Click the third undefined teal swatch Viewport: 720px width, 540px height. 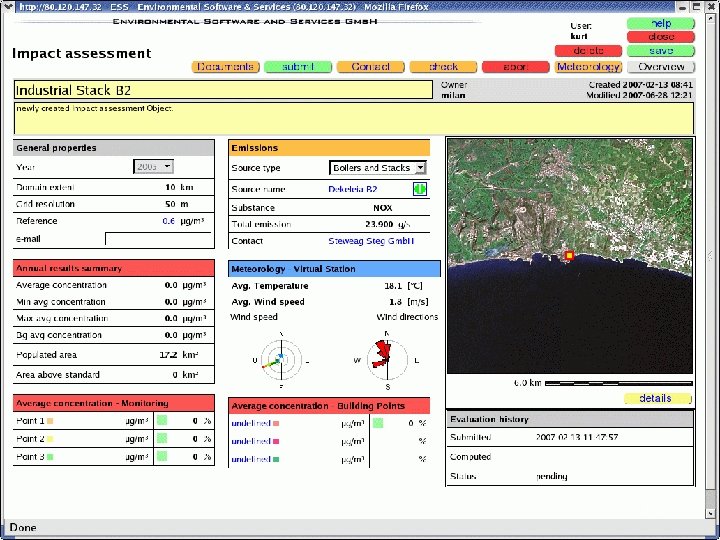276,459
